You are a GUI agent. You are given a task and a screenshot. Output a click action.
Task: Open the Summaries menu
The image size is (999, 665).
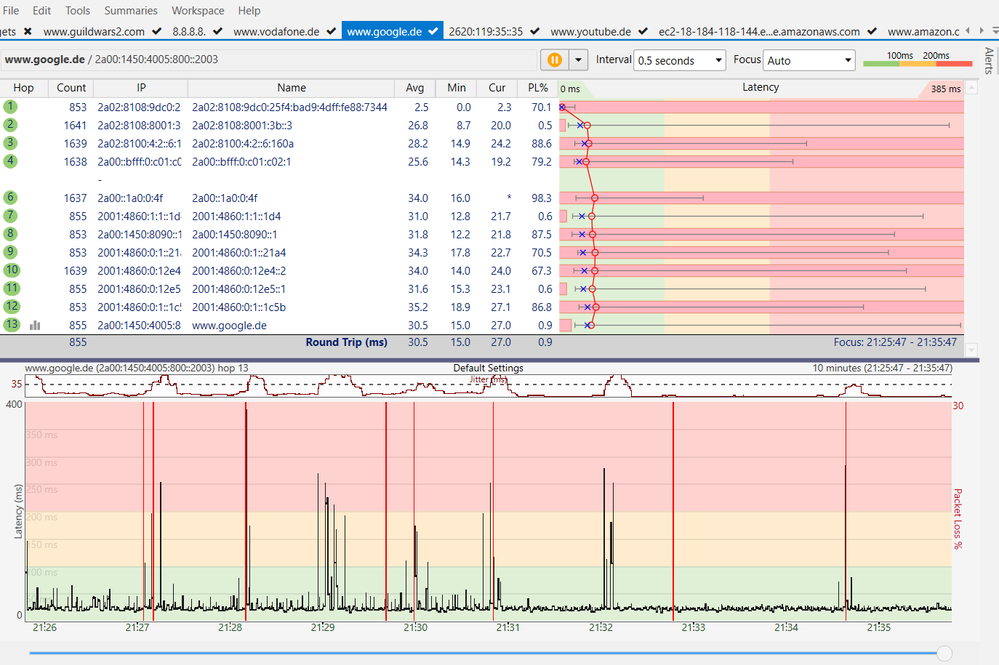pos(131,10)
